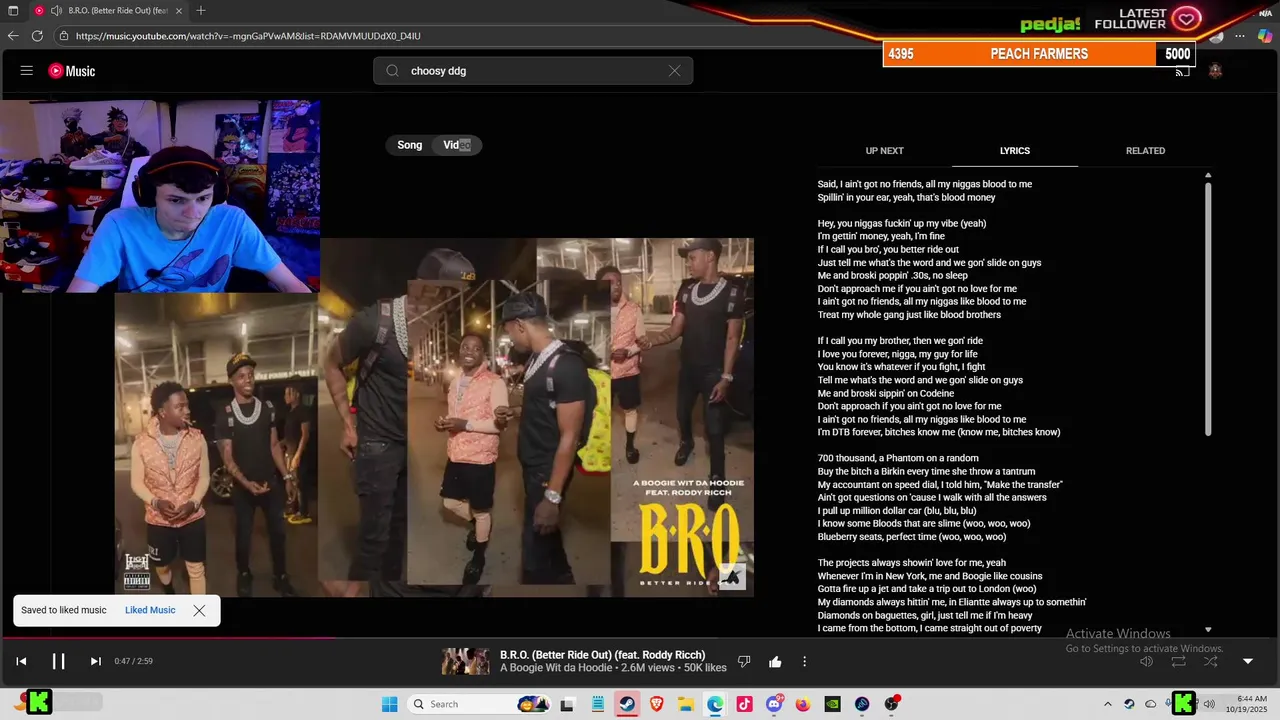Viewport: 1280px width, 720px height.
Task: Mute the tab via its audio icon
Action: (56, 10)
